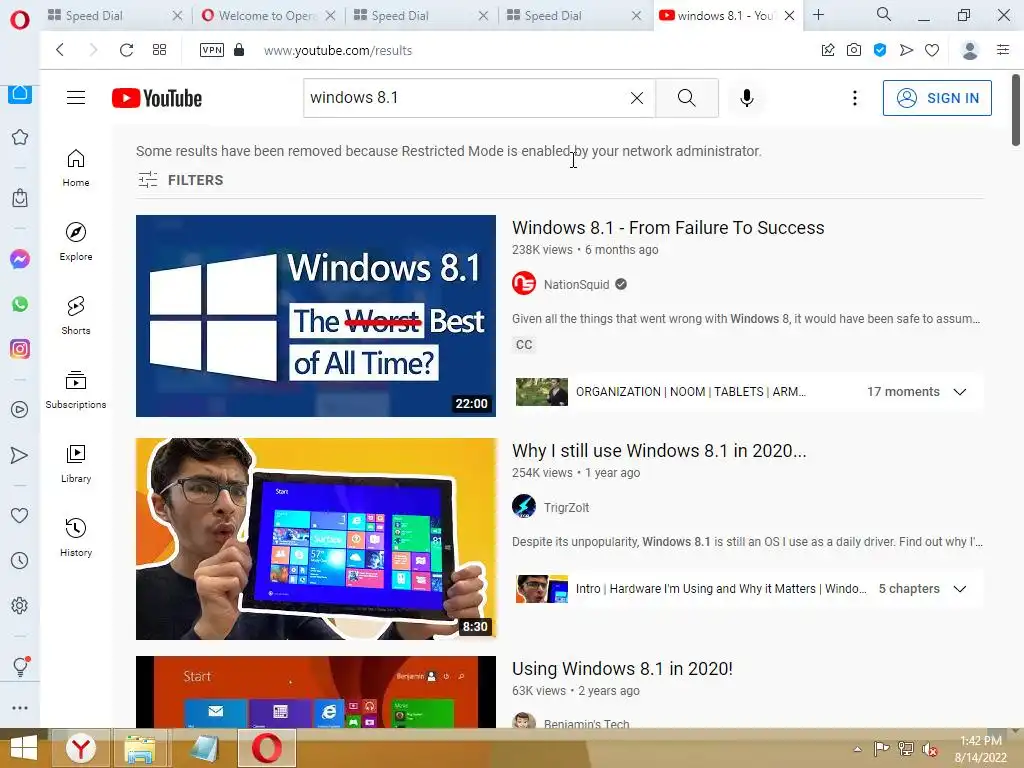This screenshot has height=768, width=1024.
Task: Add page to bookmarks heart icon
Action: coord(932,50)
